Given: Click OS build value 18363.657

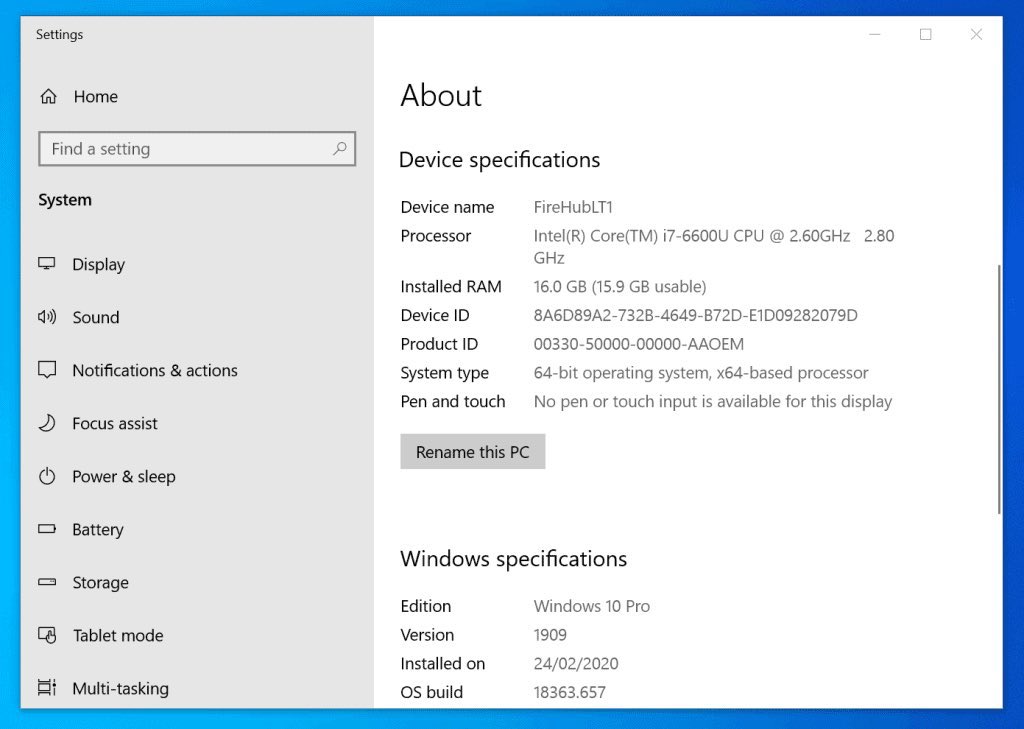Looking at the screenshot, I should point(569,692).
